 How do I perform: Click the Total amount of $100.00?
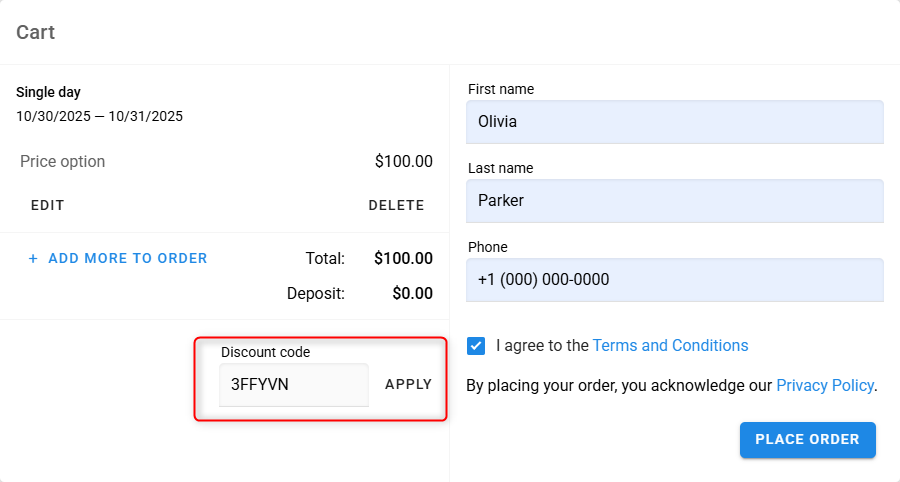click(x=403, y=258)
